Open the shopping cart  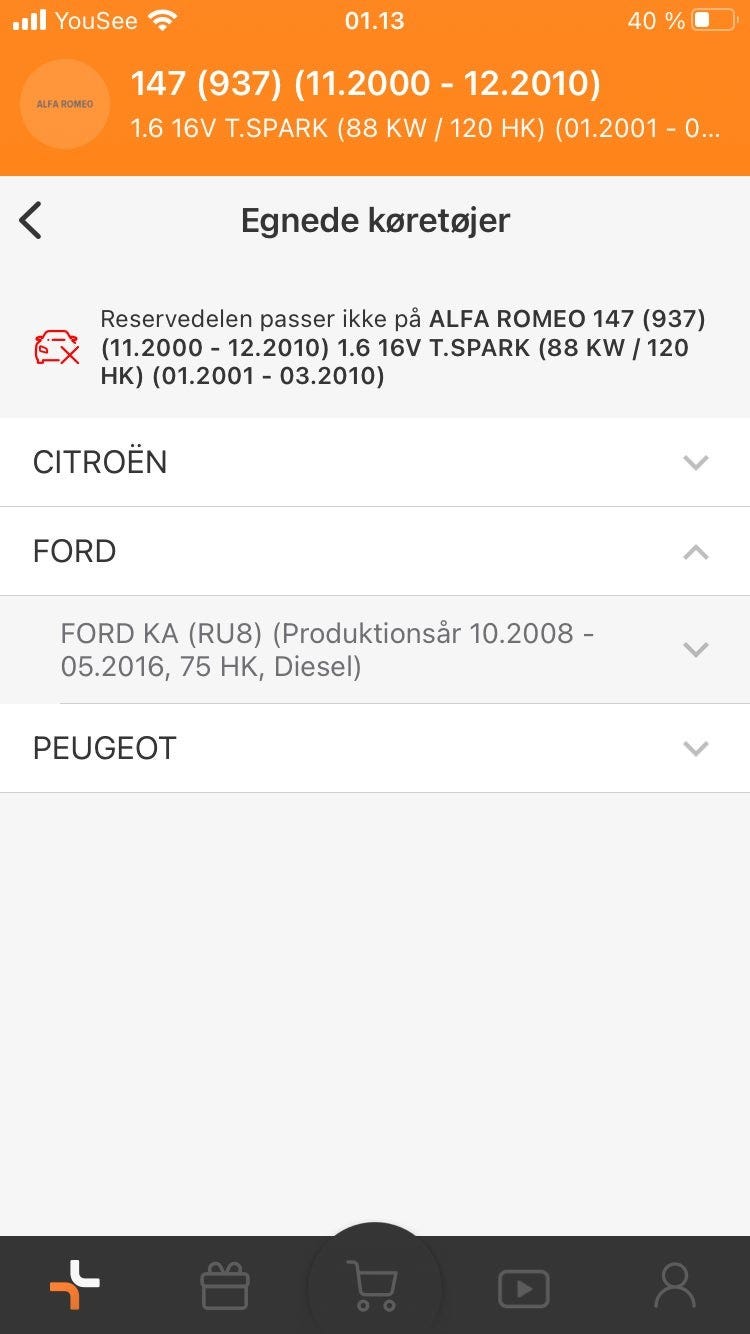click(373, 1285)
